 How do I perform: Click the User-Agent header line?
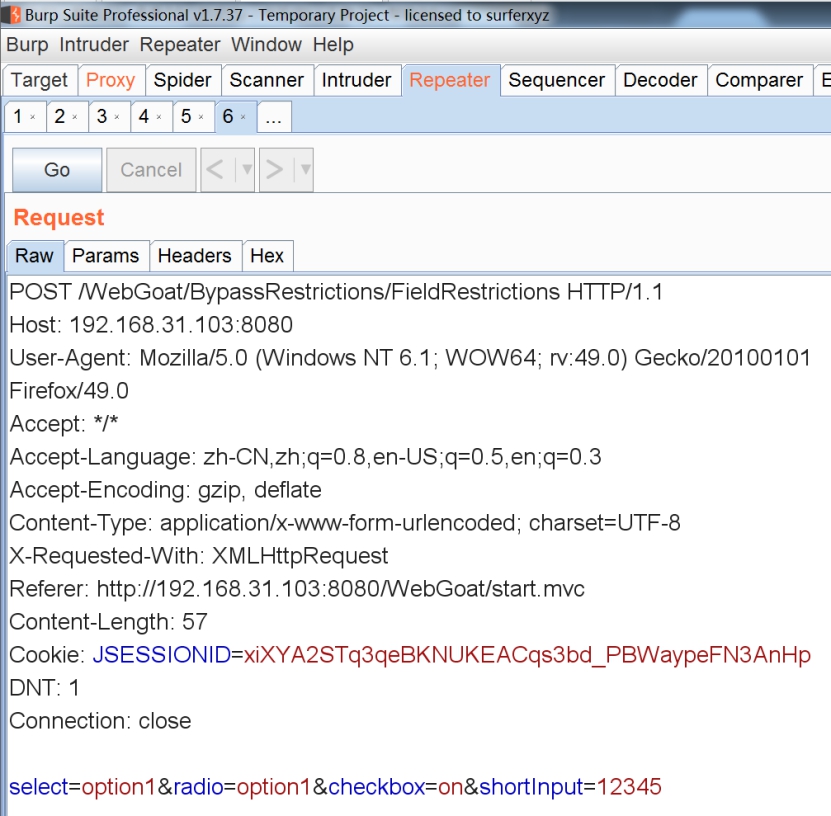(410, 358)
